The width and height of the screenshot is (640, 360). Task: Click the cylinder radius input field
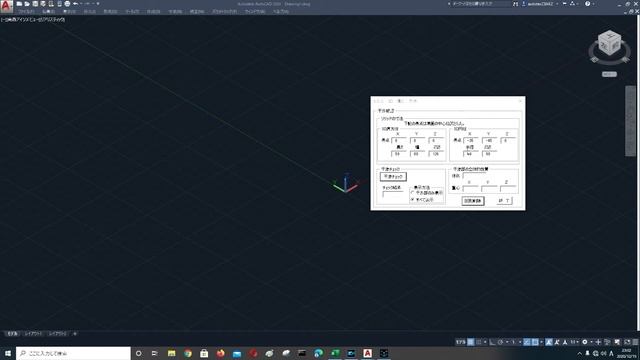[470, 154]
